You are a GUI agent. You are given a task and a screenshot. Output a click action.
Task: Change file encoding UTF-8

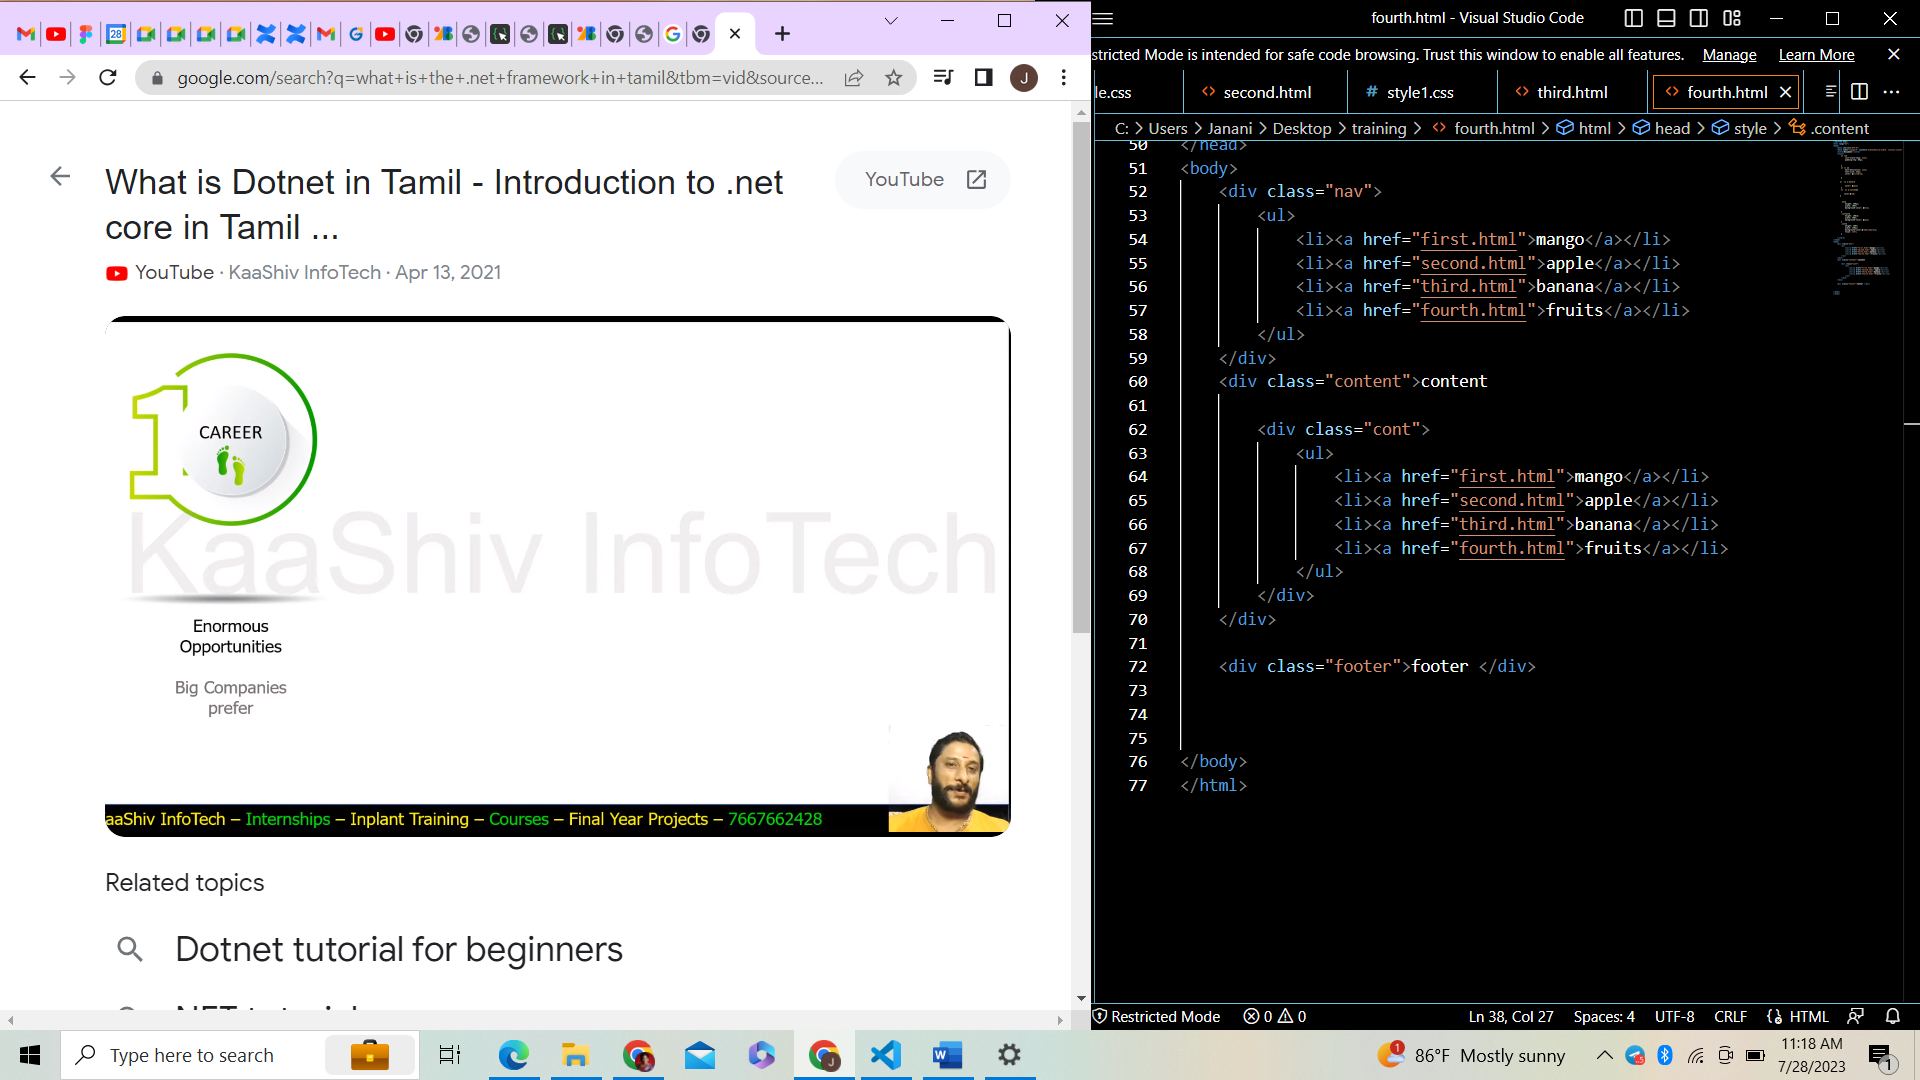(x=1674, y=1017)
